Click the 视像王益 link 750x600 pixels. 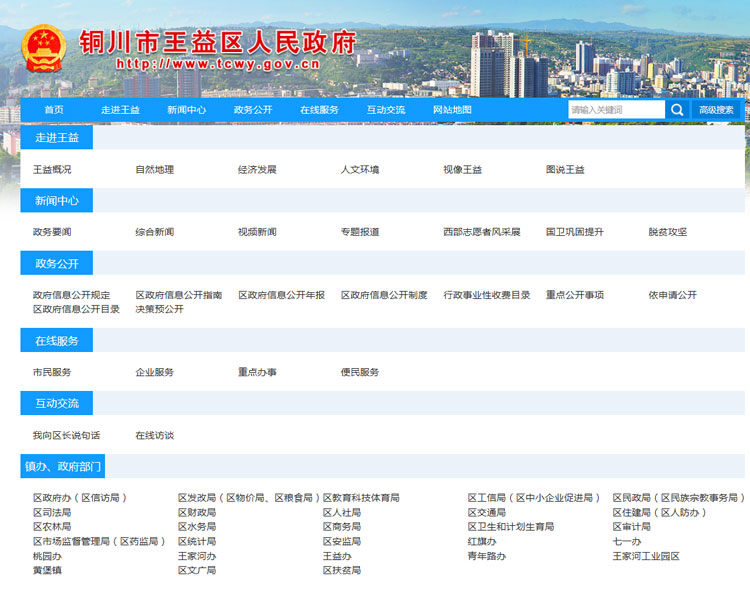[462, 170]
